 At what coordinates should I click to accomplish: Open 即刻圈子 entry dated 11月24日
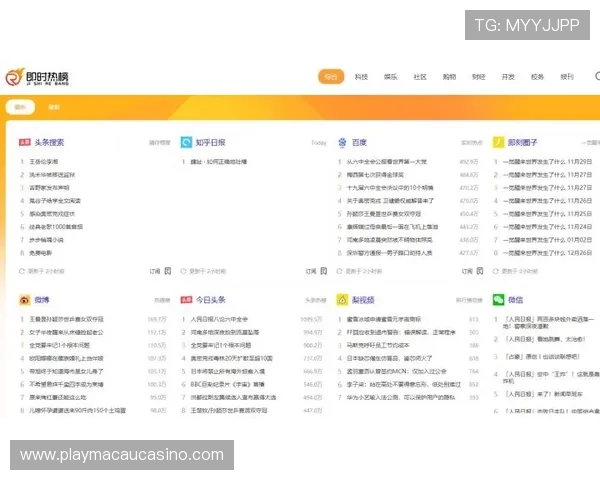547,227
